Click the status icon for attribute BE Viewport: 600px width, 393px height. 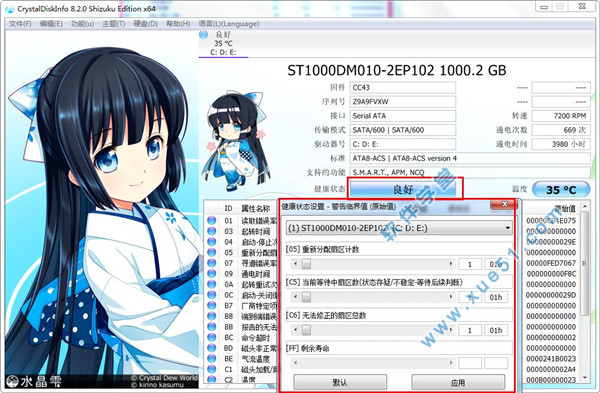pyautogui.click(x=212, y=359)
